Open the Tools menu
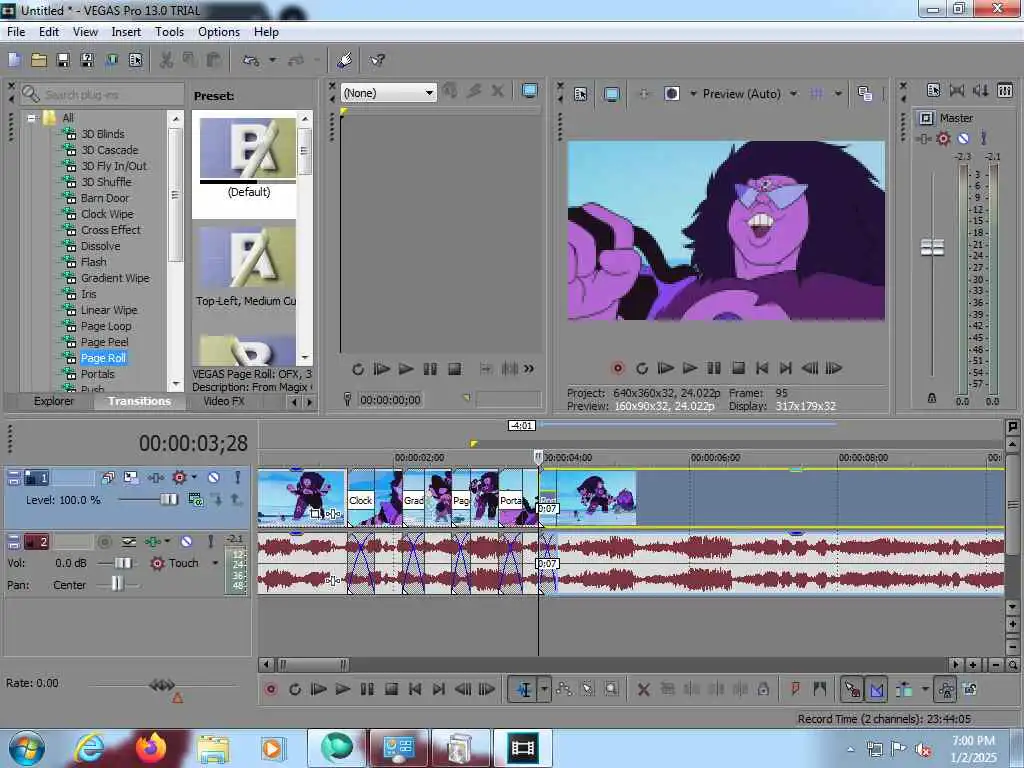The image size is (1024, 768). [169, 31]
